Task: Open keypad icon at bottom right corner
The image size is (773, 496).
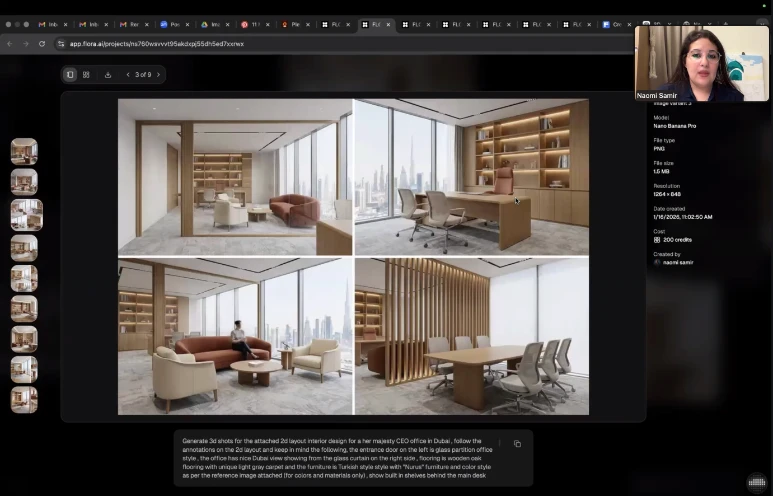Action: tap(756, 482)
